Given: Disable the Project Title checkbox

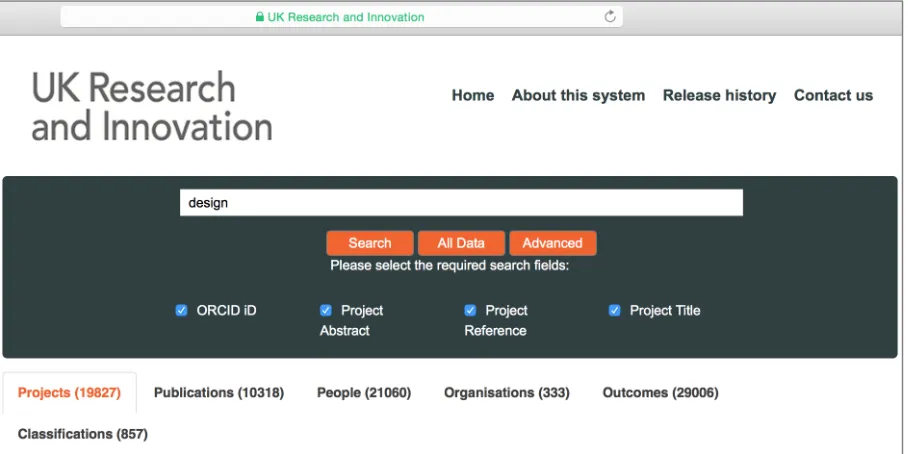Looking at the screenshot, I should point(614,310).
